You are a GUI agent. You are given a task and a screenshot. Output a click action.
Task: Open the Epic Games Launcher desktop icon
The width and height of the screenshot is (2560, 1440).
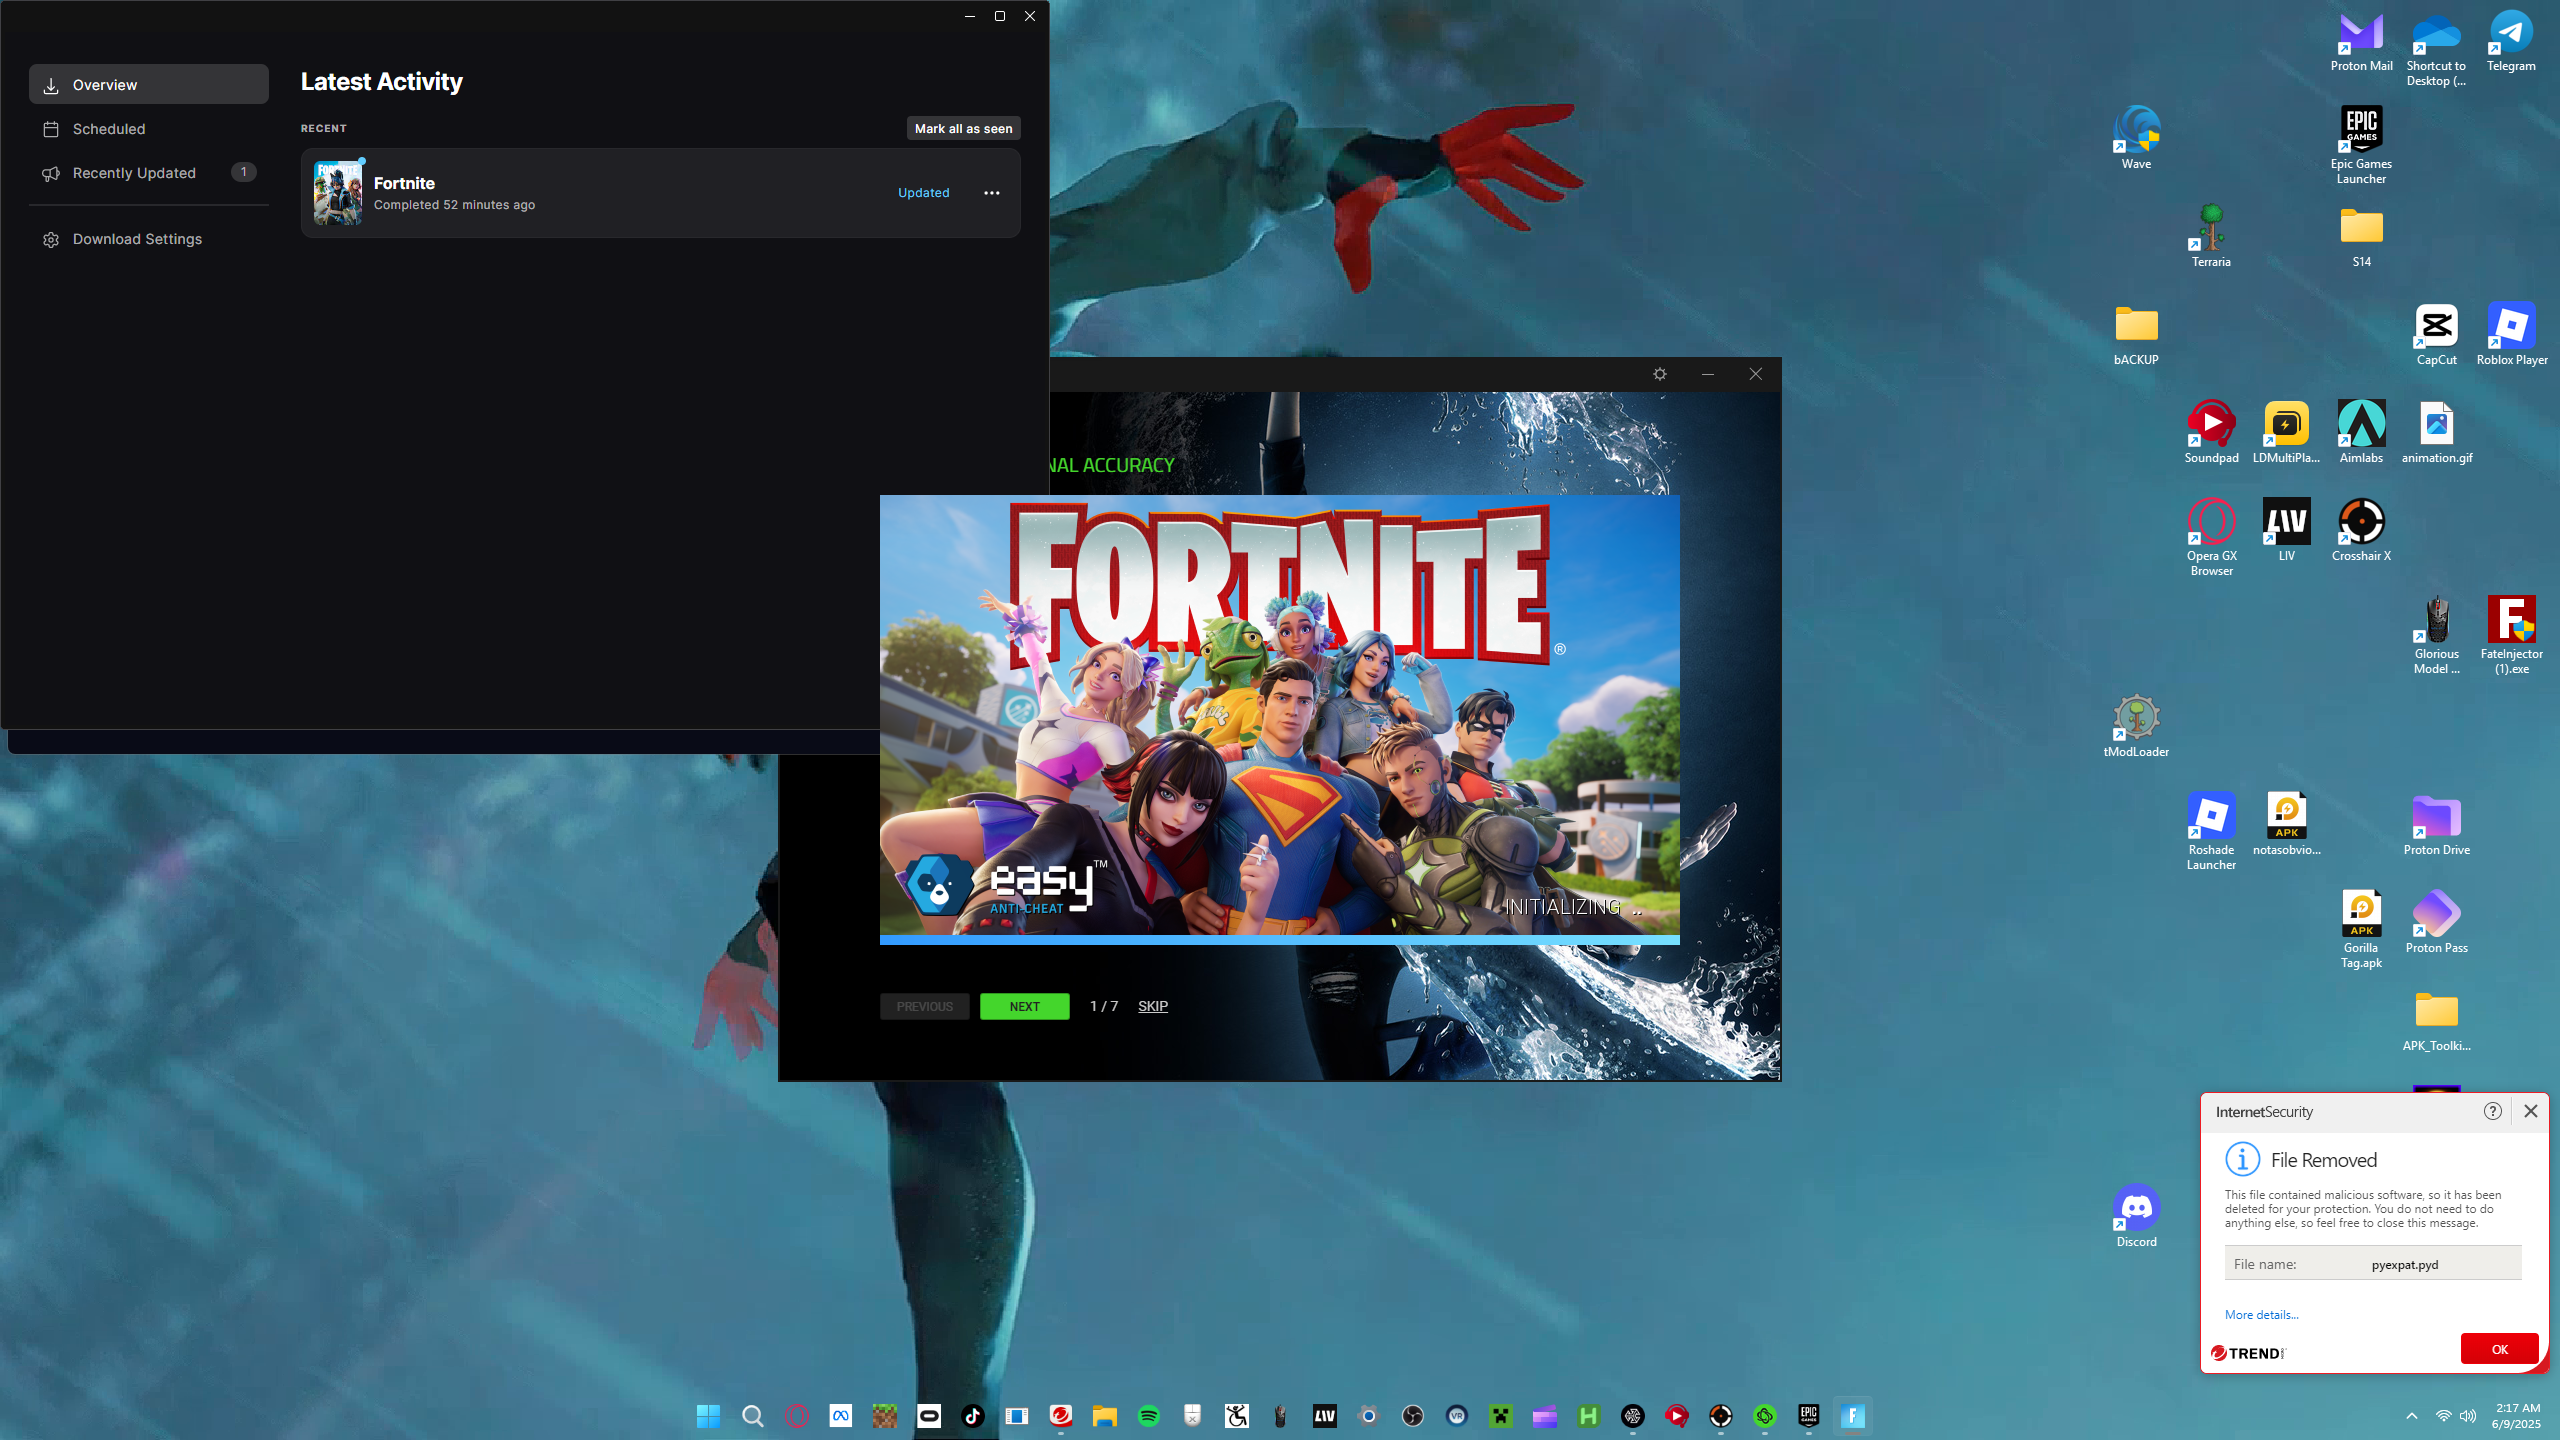[x=2361, y=130]
